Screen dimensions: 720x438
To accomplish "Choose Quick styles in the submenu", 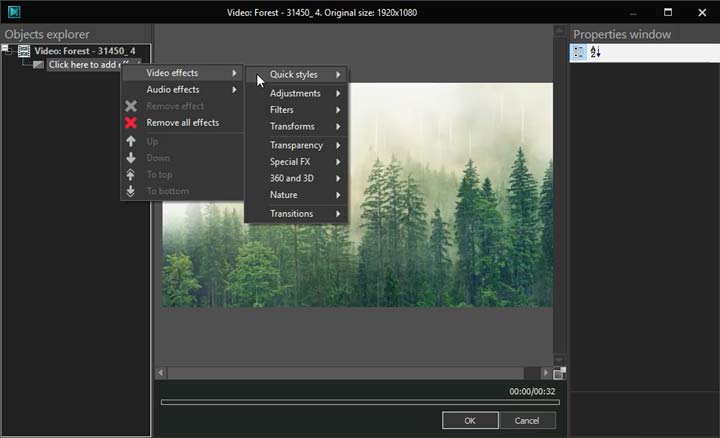I will click(296, 74).
